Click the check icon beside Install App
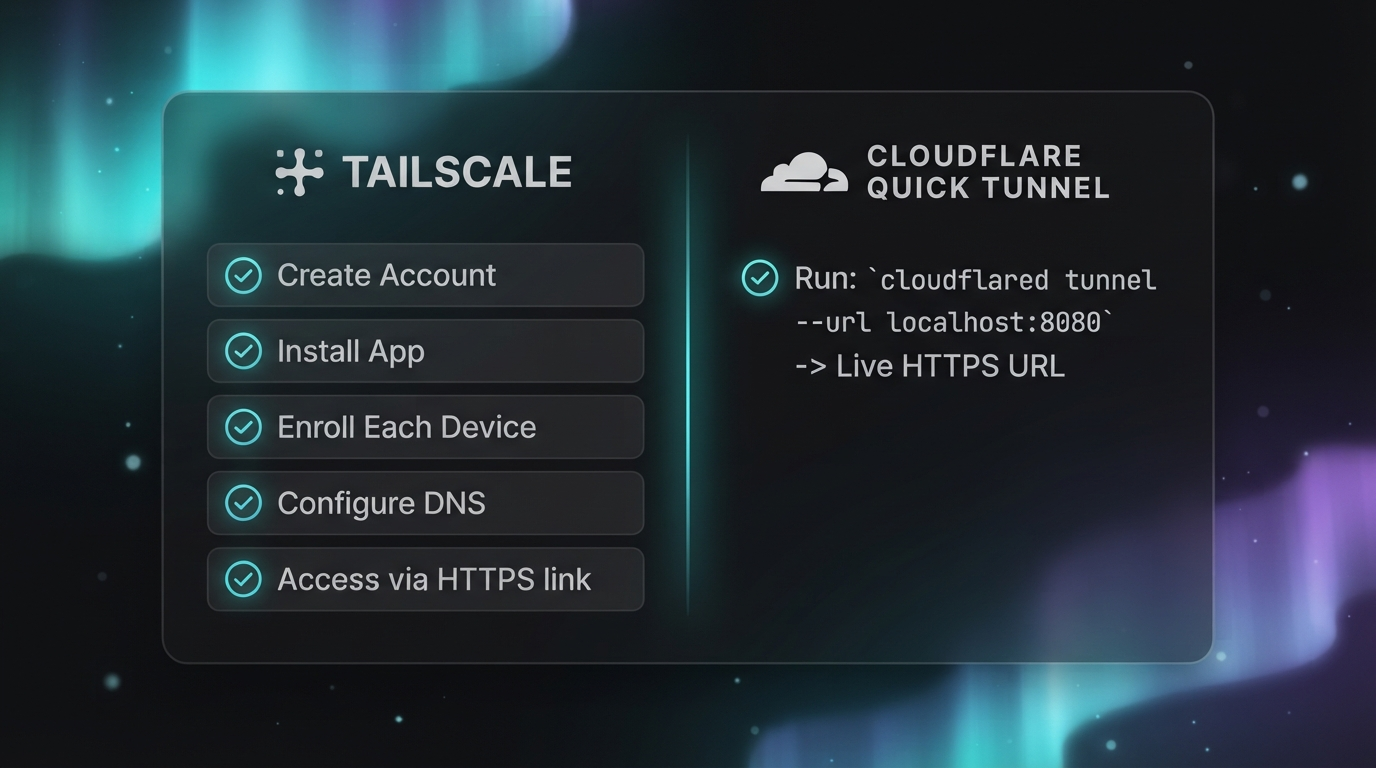This screenshot has height=768, width=1376. (x=243, y=351)
